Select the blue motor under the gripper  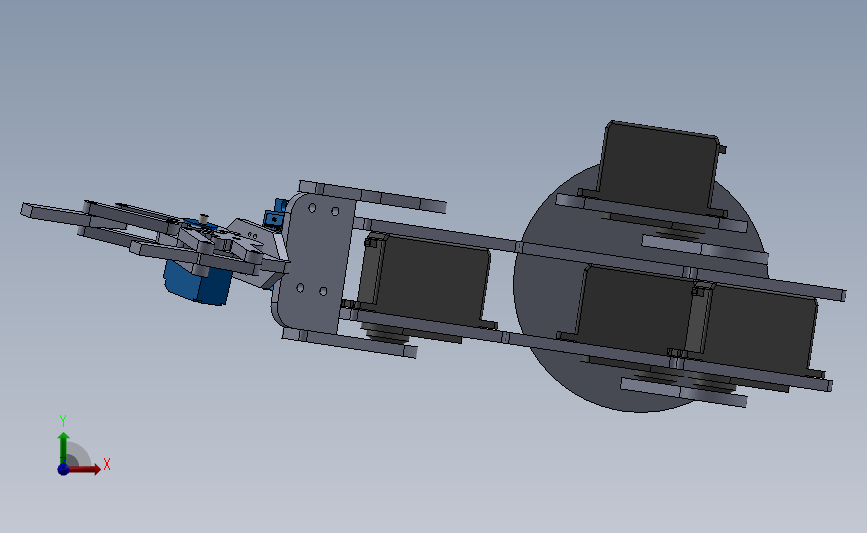197,284
